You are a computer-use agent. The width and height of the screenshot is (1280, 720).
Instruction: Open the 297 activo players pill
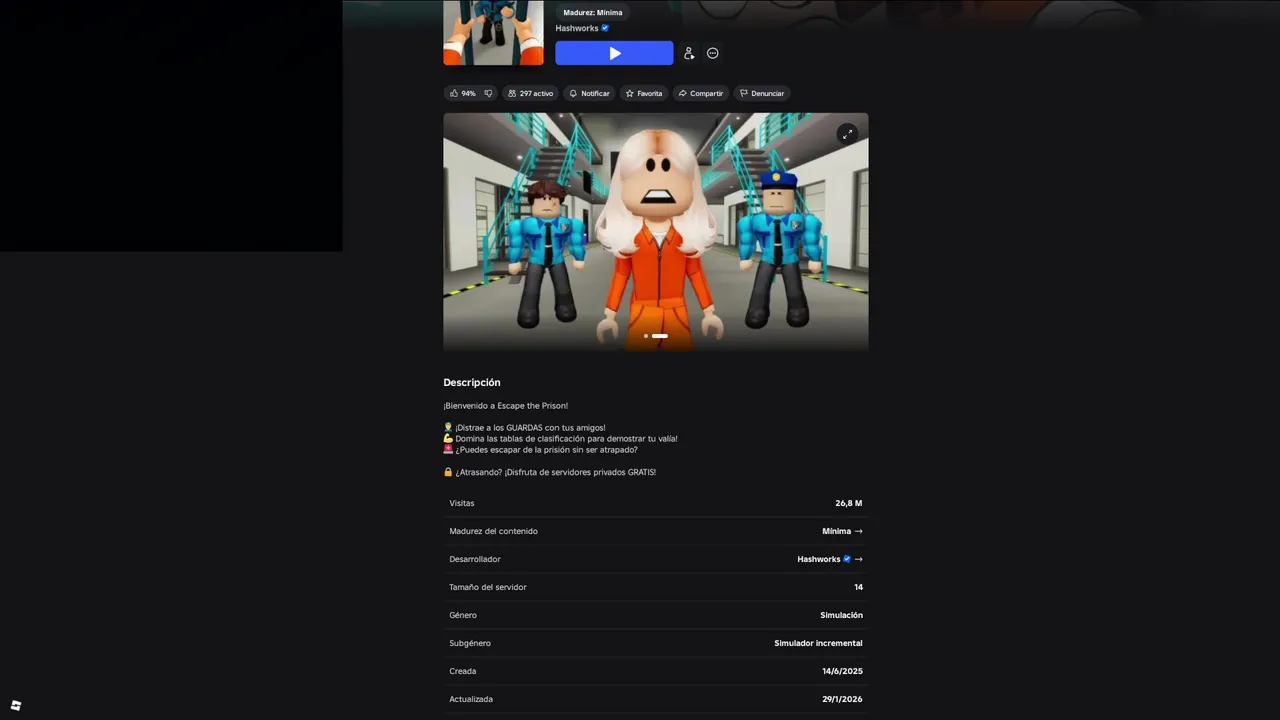[530, 93]
